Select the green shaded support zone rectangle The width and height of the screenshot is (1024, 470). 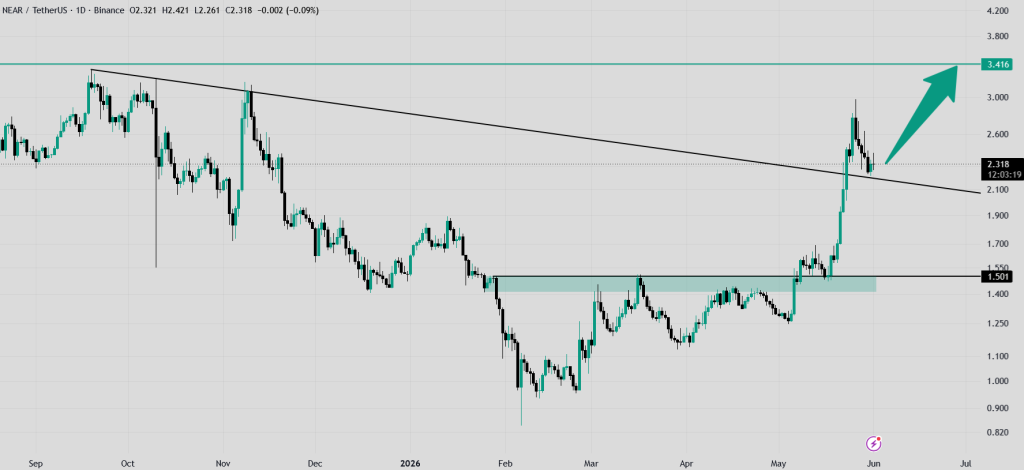(684, 284)
